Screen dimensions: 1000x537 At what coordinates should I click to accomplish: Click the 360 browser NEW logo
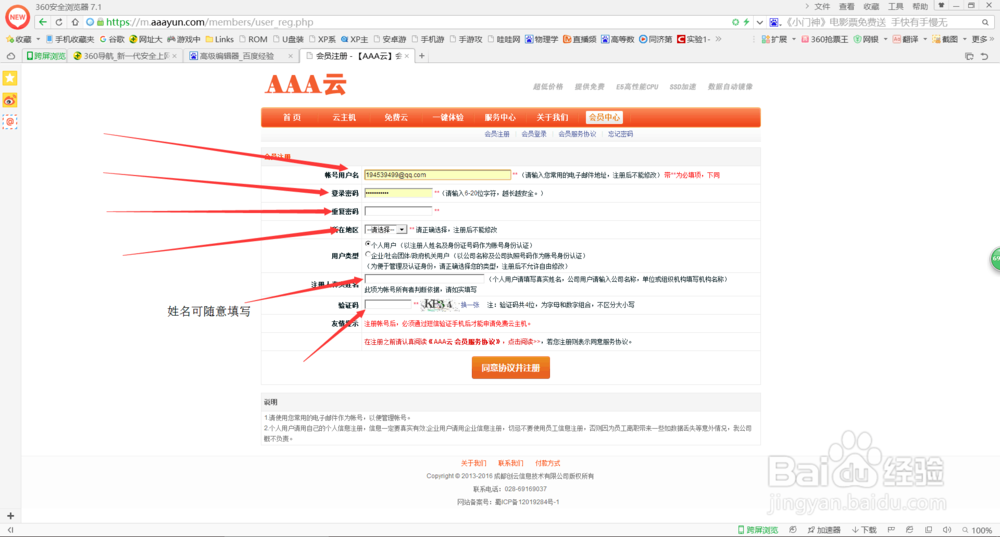17,17
